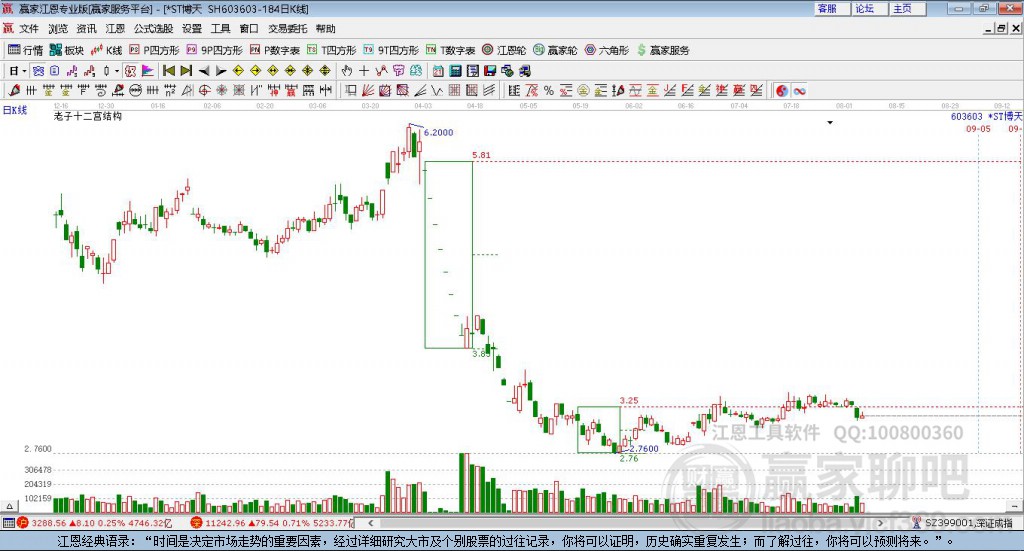
Task: Open the T数字表 tool
Action: click(451, 50)
